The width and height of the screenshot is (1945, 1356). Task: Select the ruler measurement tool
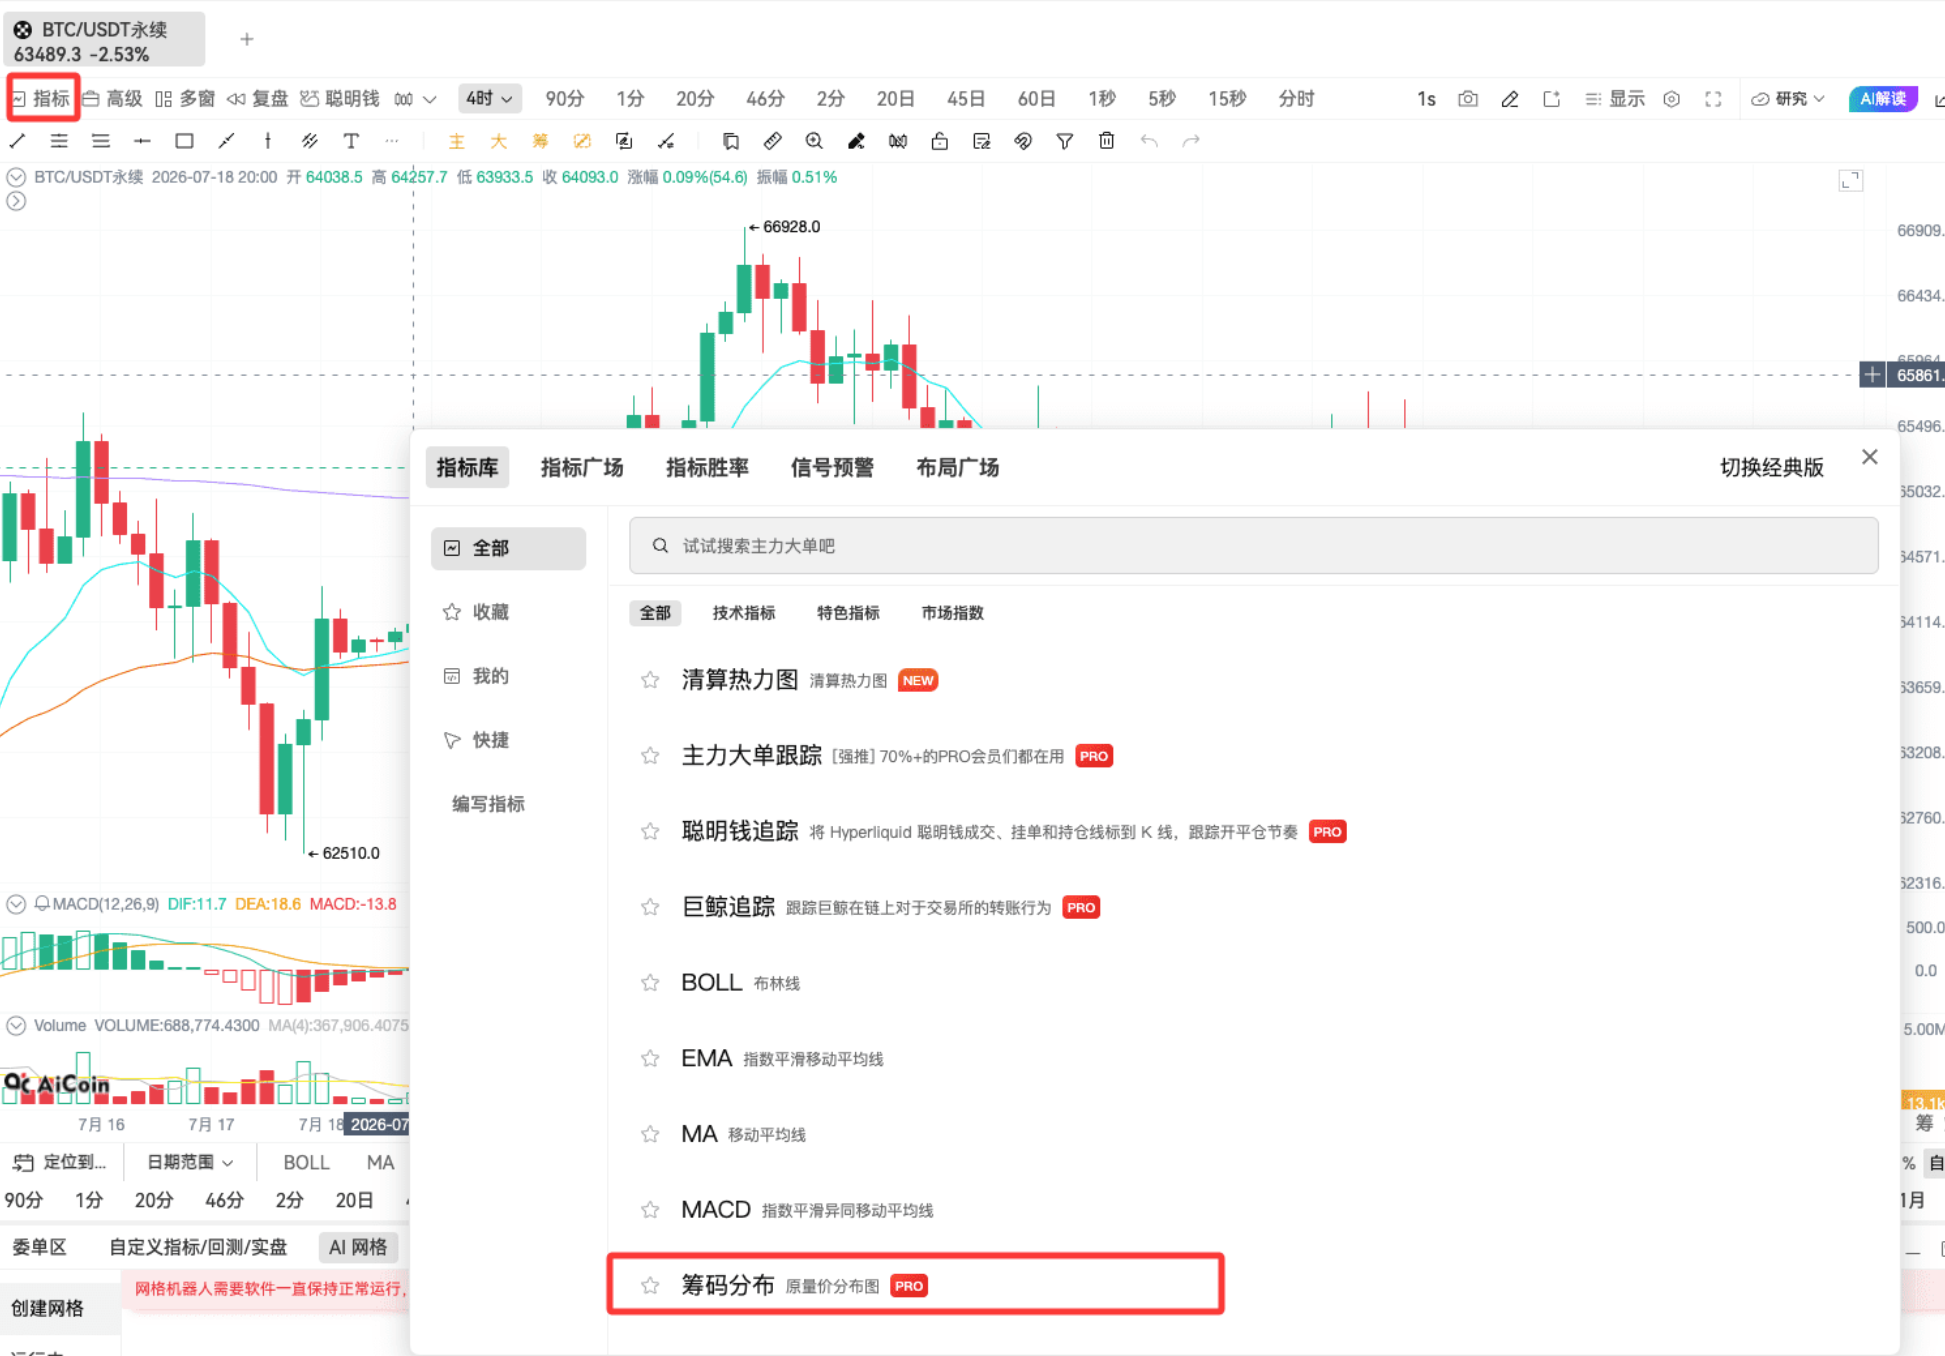772,141
